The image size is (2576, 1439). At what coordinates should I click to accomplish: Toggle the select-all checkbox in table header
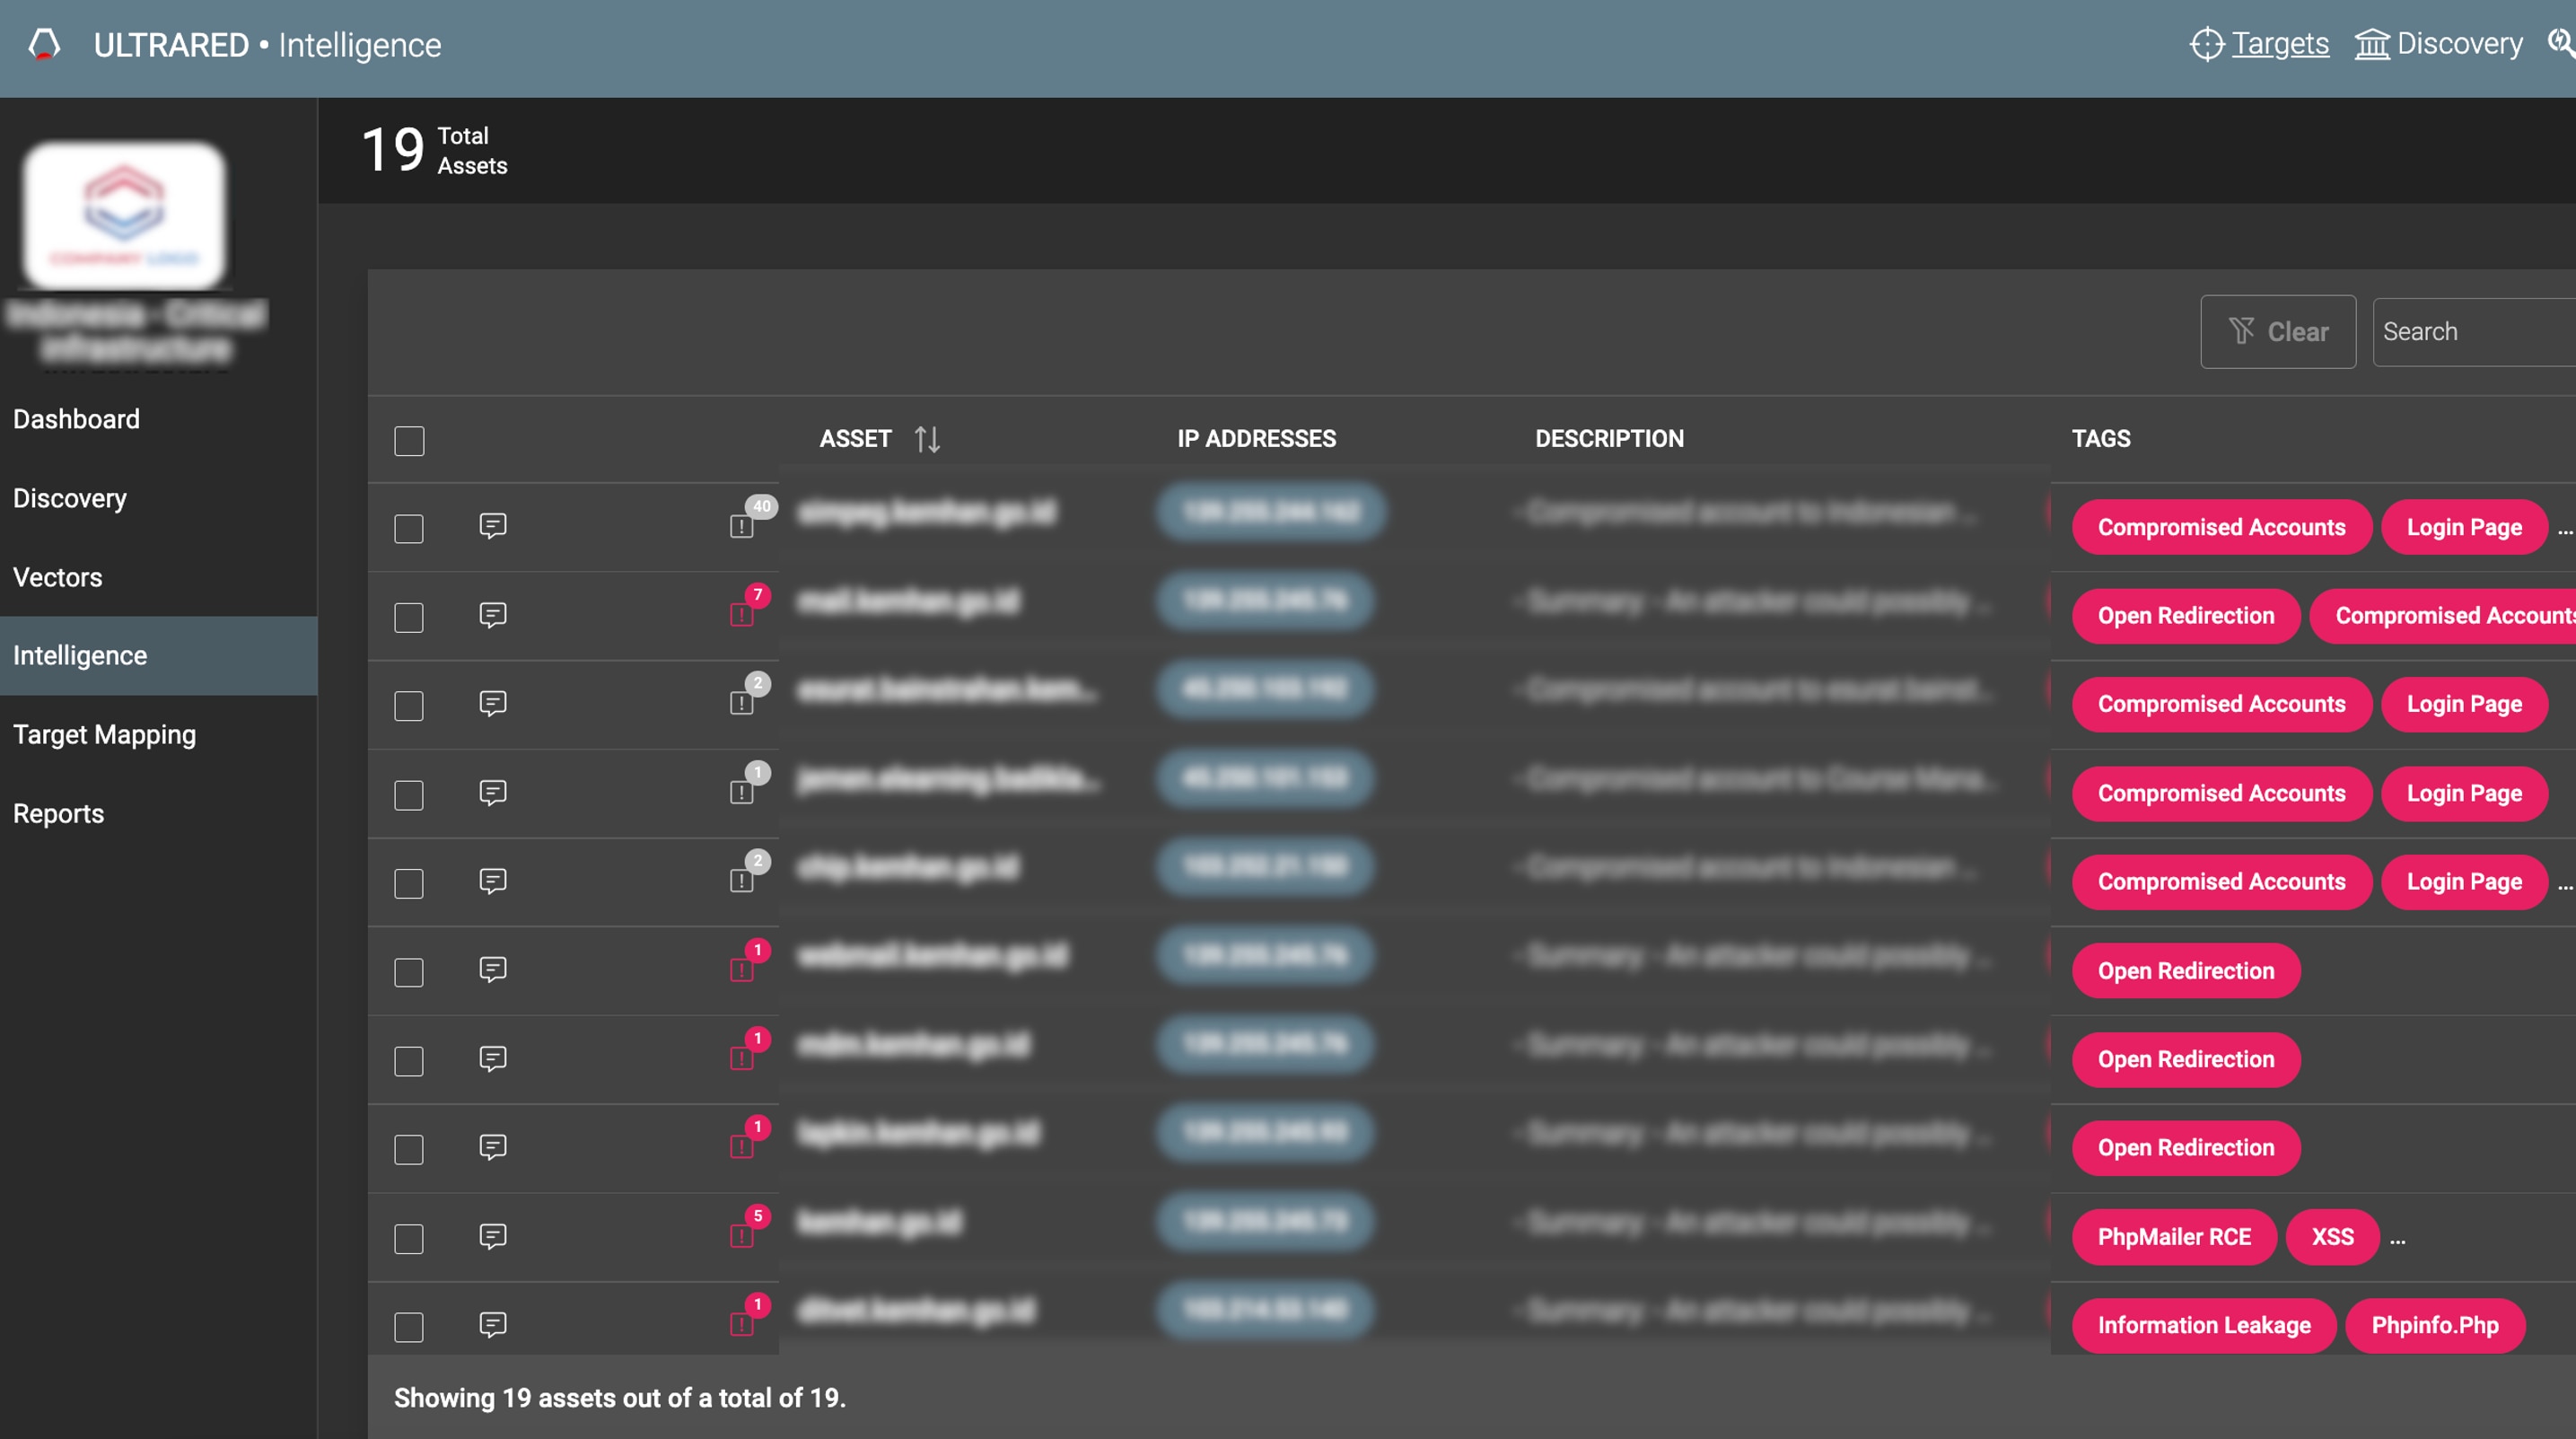click(x=409, y=440)
